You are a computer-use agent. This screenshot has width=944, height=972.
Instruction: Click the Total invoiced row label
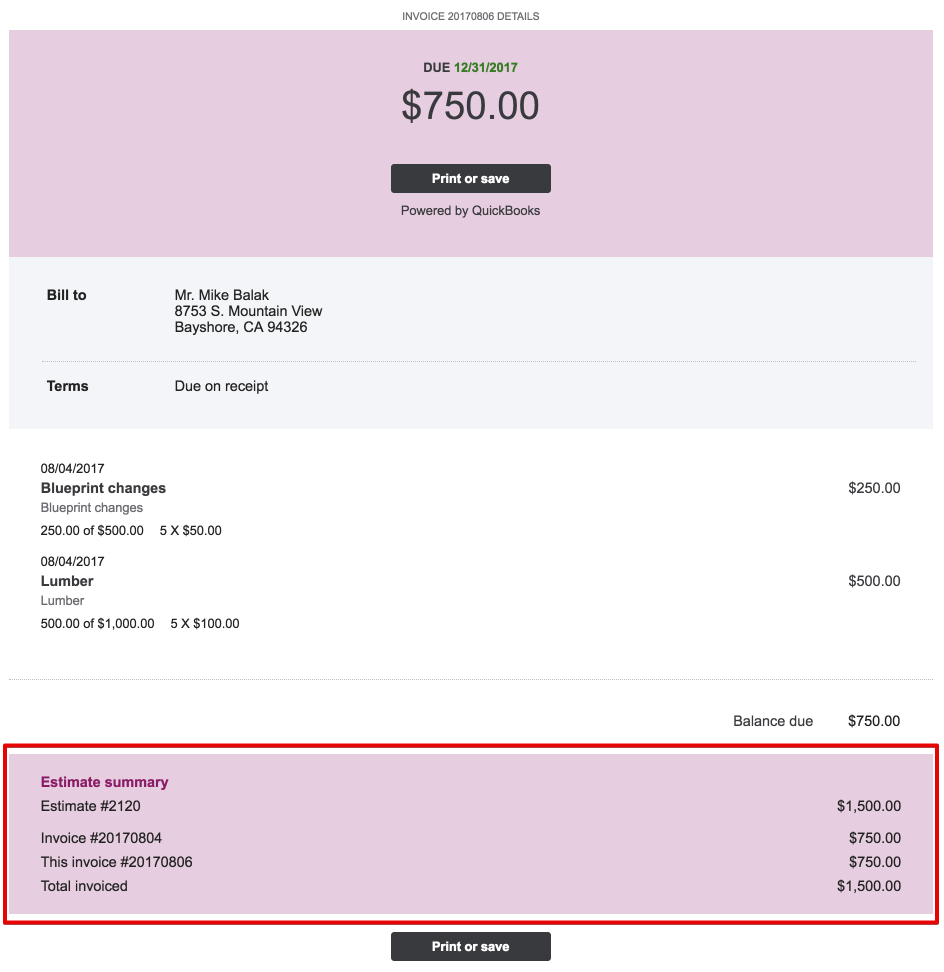pyautogui.click(x=84, y=886)
